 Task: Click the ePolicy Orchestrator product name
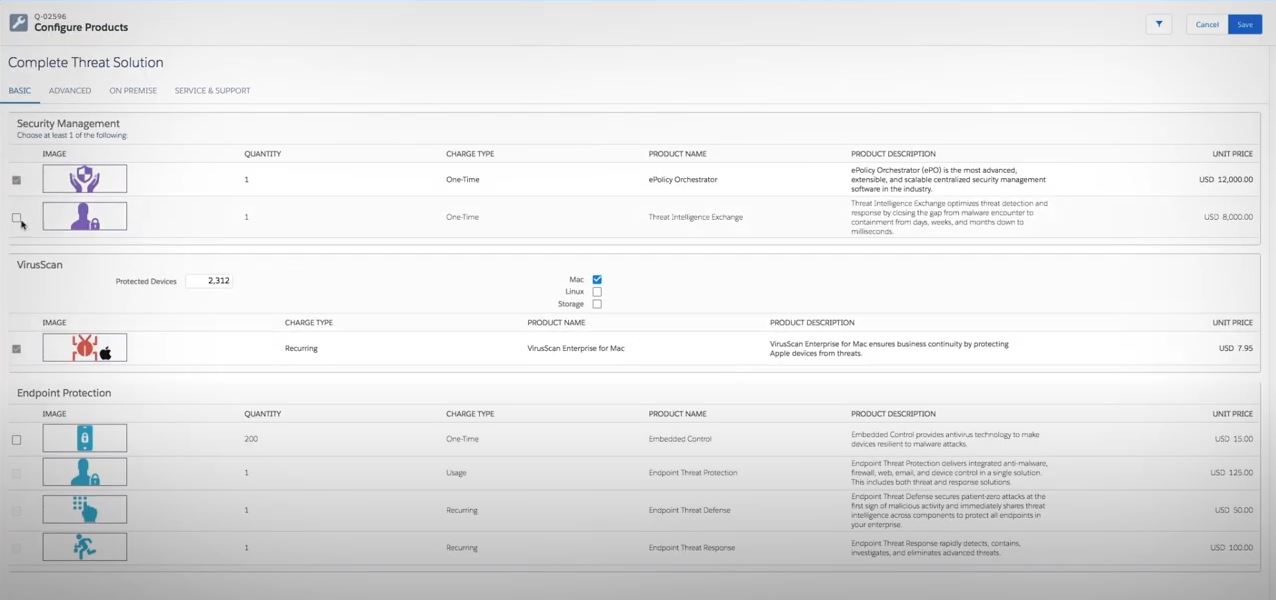[x=683, y=180]
